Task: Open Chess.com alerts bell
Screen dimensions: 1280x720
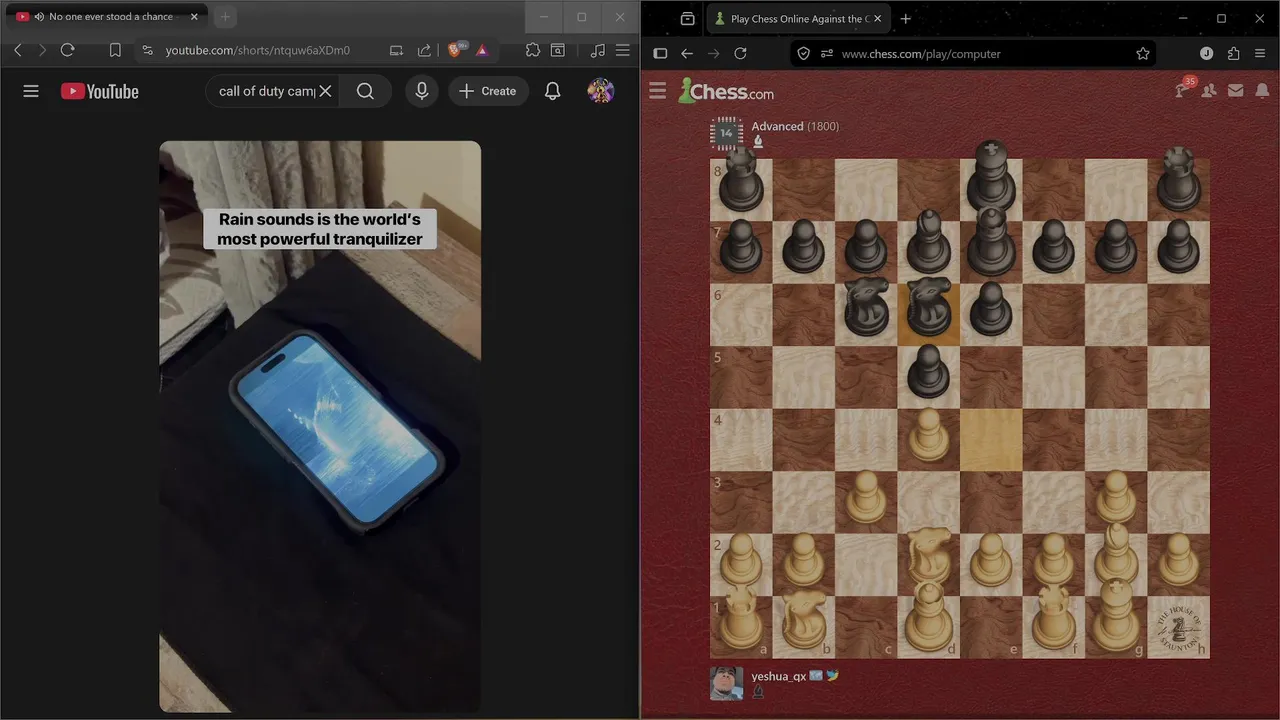Action: pyautogui.click(x=1262, y=91)
